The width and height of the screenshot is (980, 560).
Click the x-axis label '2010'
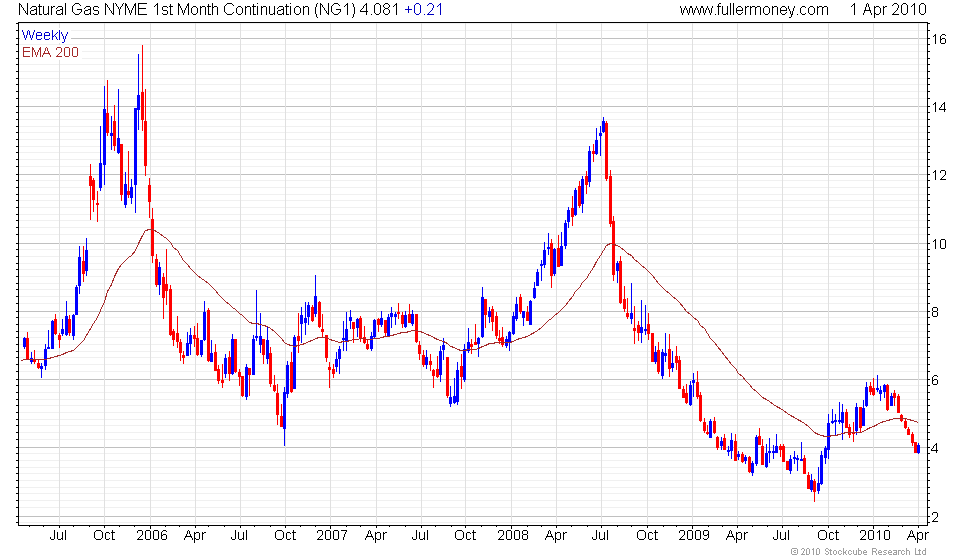tap(874, 536)
